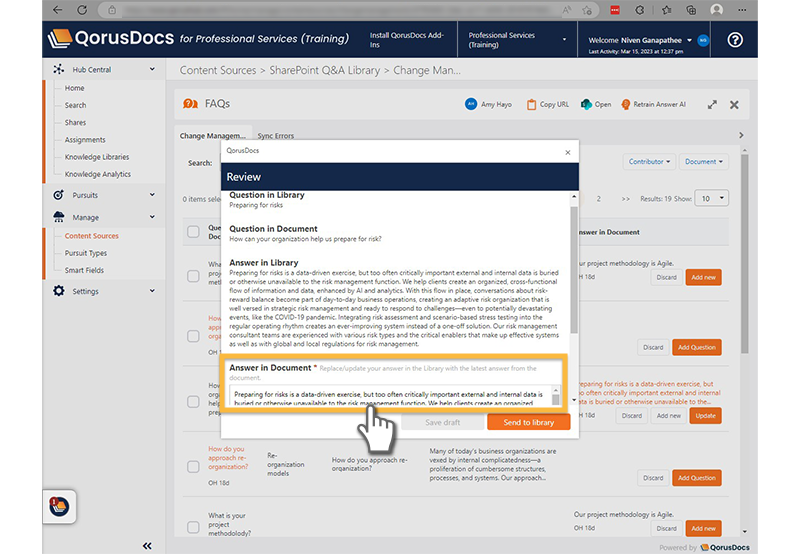The width and height of the screenshot is (800, 554).
Task: Select all rows with header checkbox
Action: pyautogui.click(x=193, y=232)
